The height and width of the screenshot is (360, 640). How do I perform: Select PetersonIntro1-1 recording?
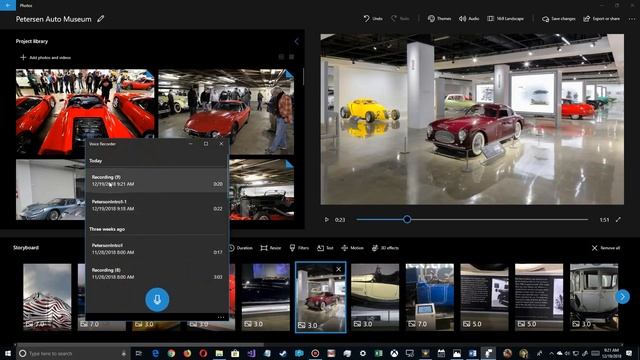157,205
